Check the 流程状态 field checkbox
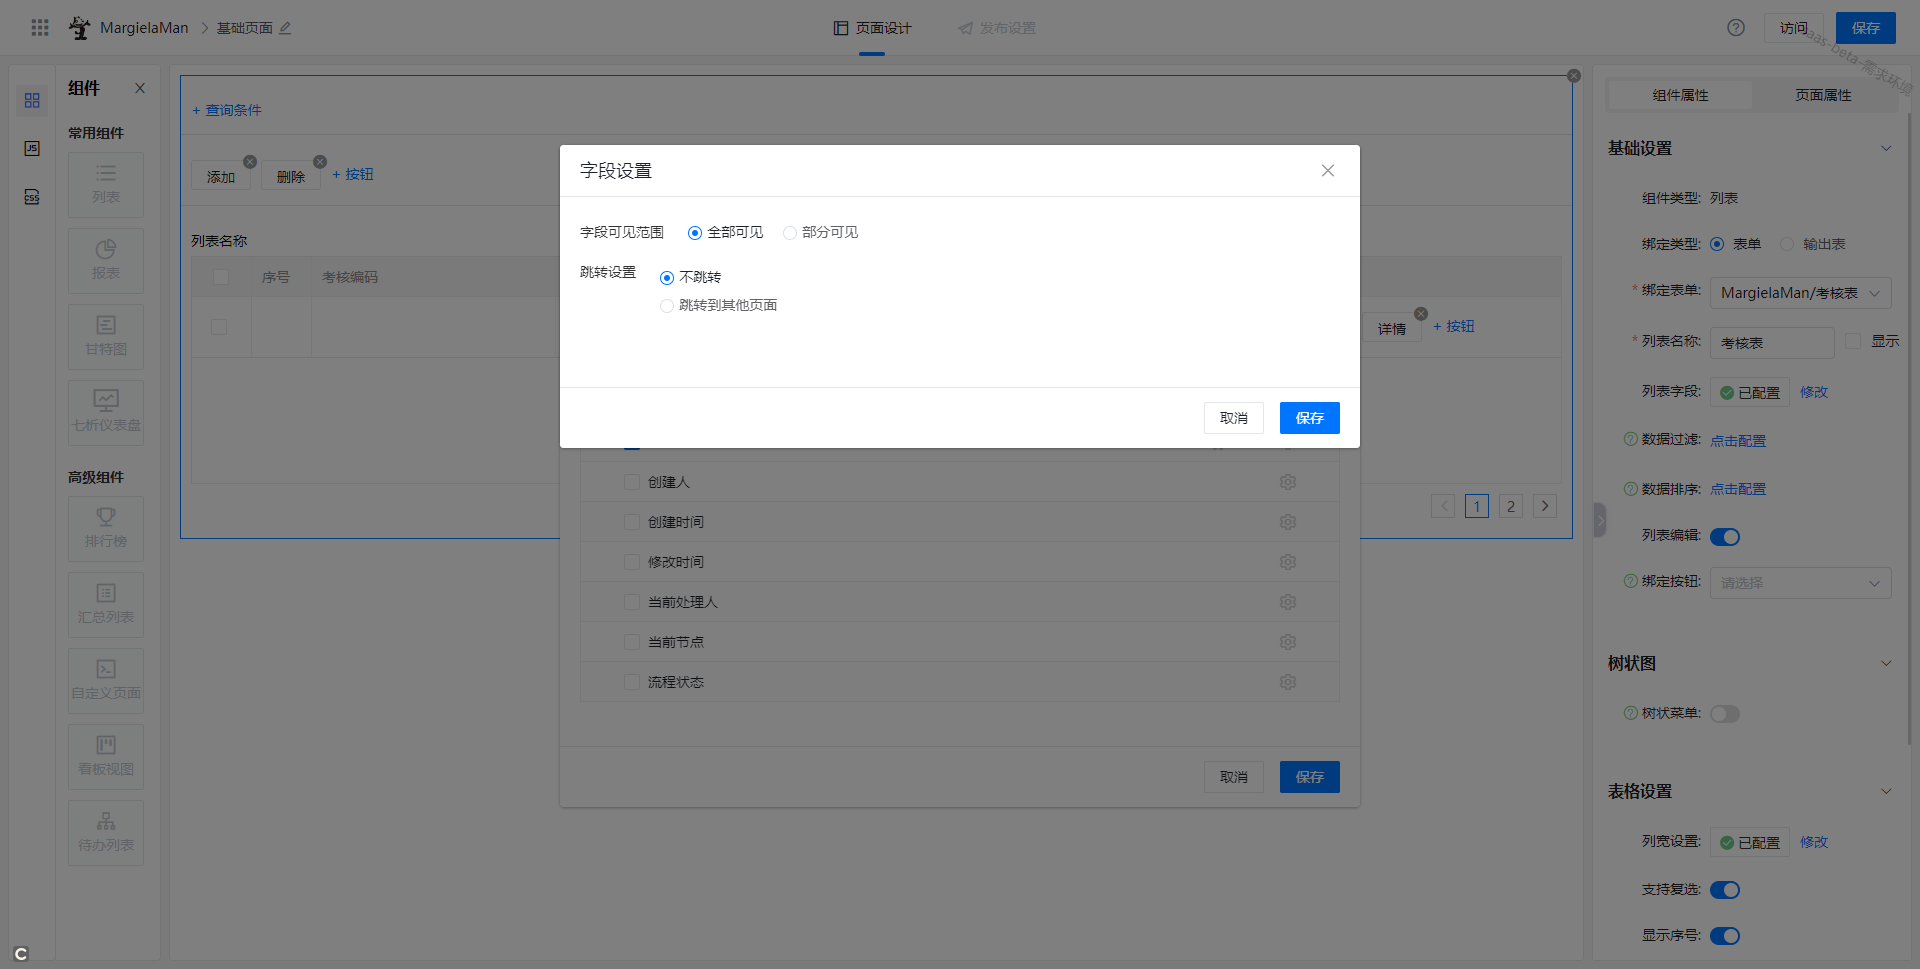This screenshot has width=1920, height=969. tap(632, 682)
